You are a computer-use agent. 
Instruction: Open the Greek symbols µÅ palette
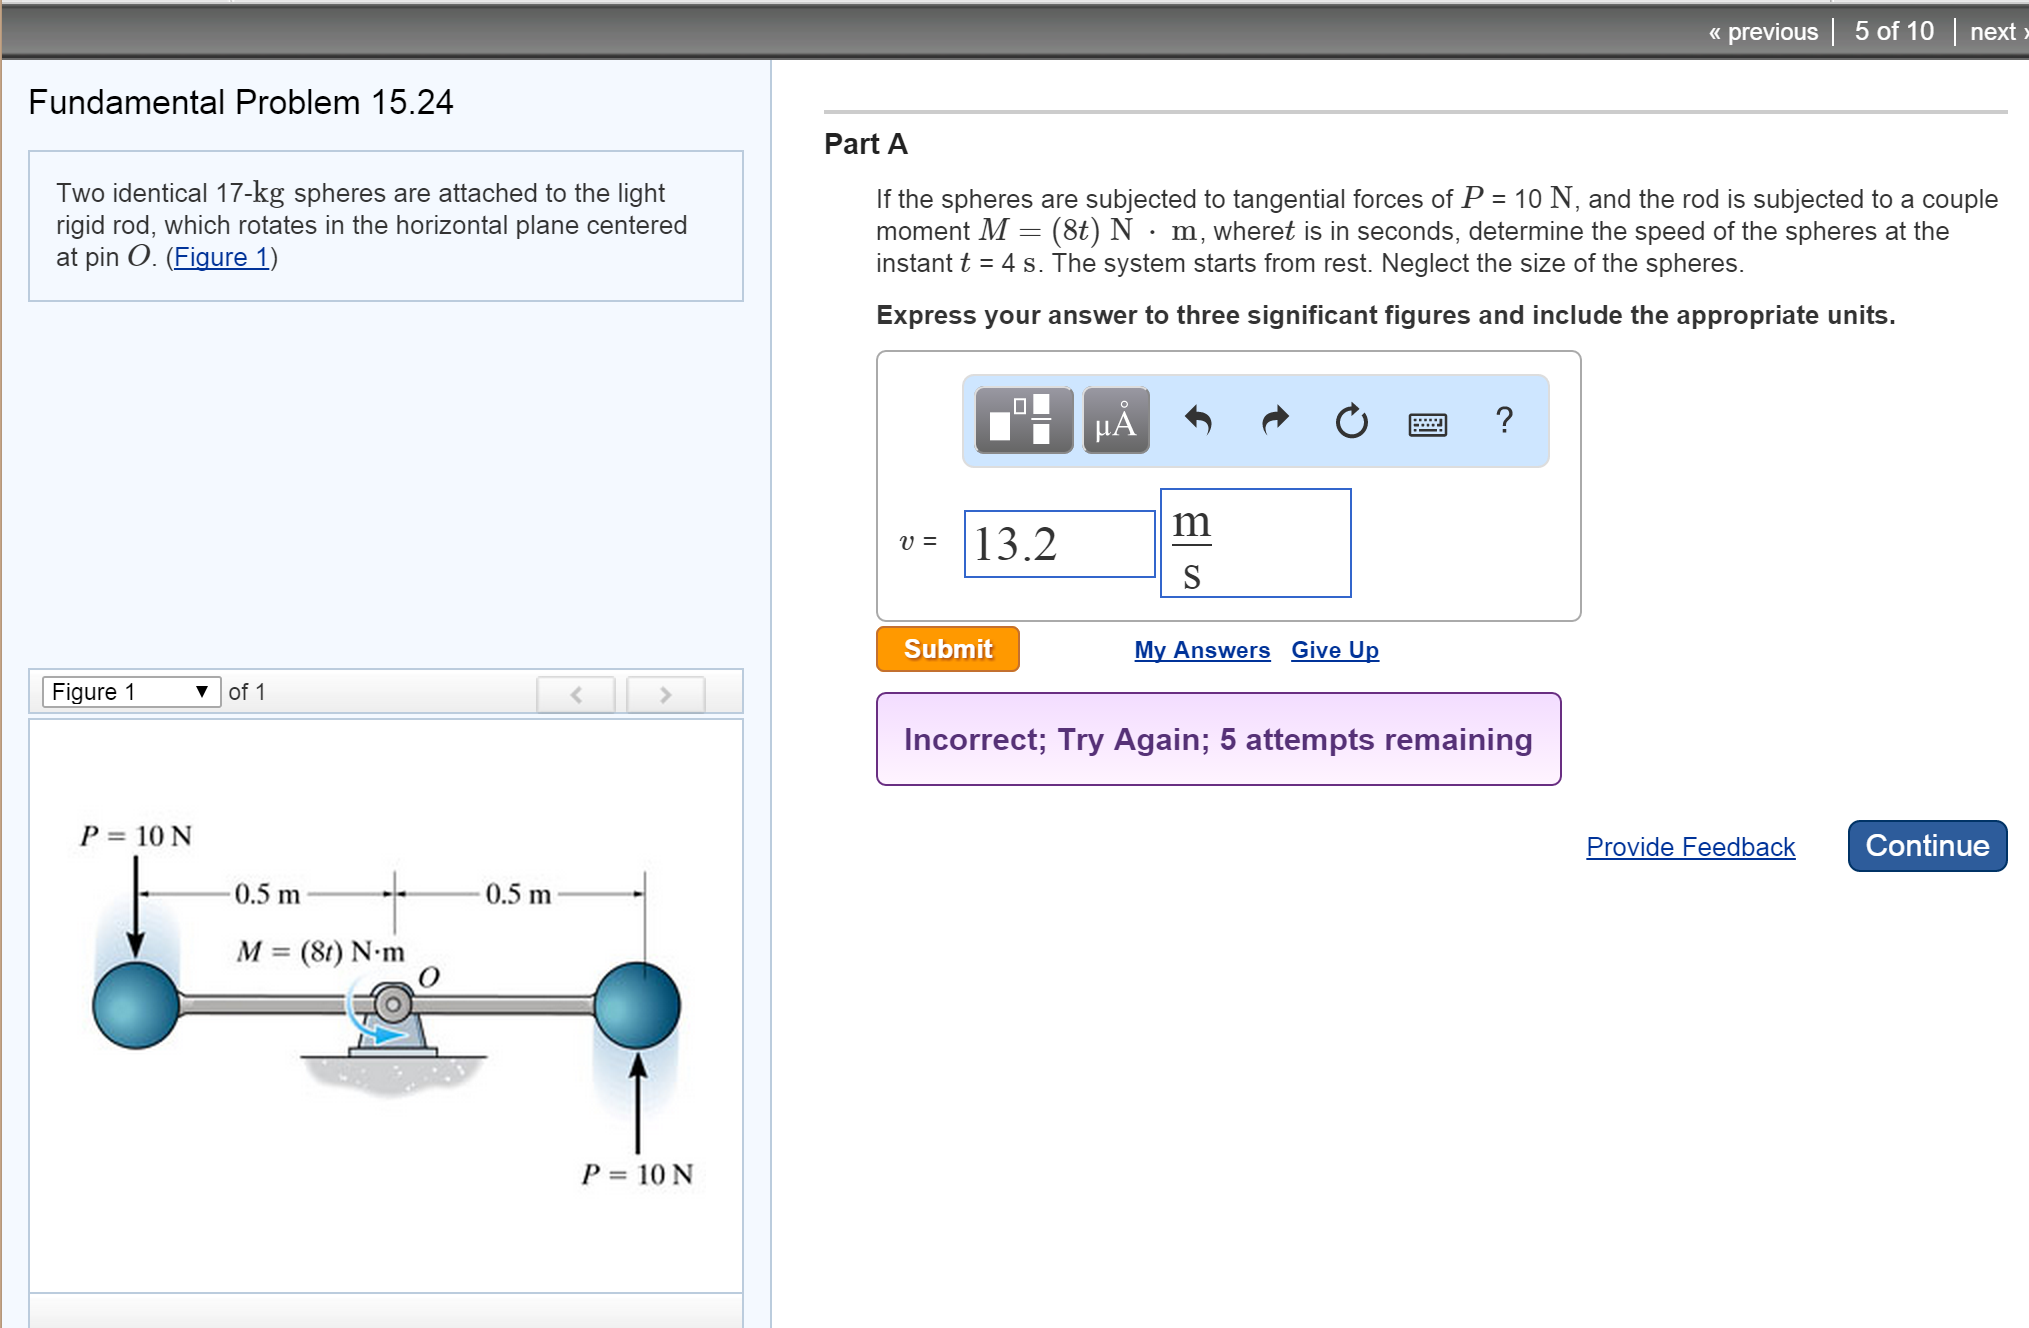1115,421
